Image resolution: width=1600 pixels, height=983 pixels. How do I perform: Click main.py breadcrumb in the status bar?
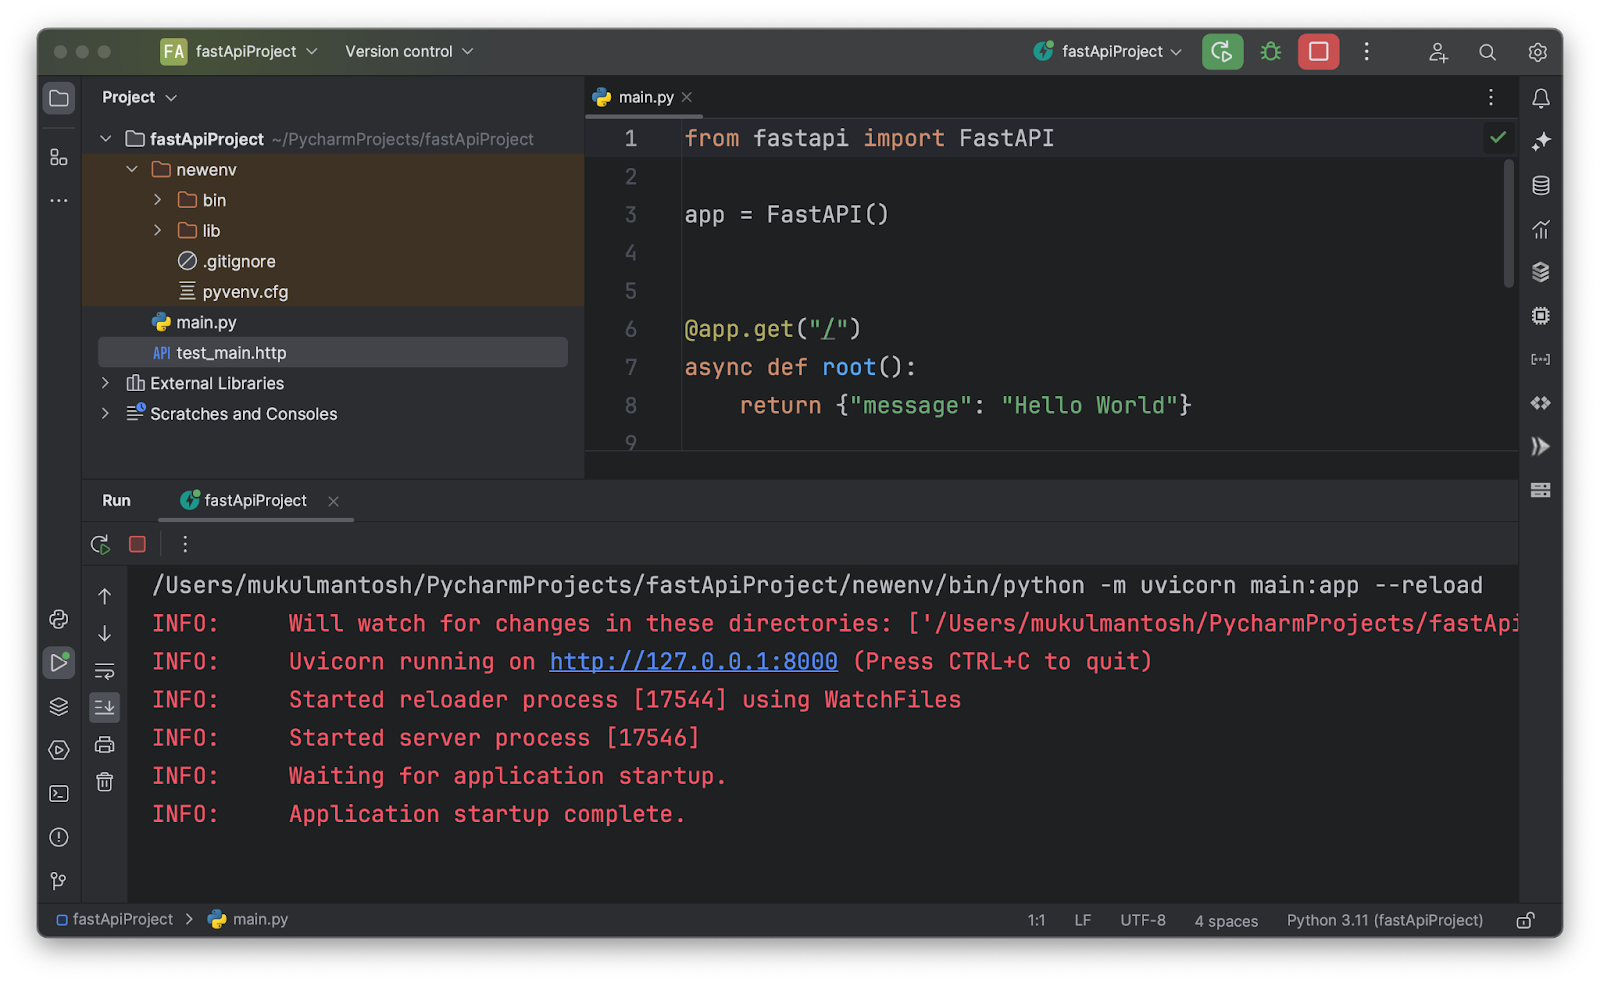tap(248, 919)
